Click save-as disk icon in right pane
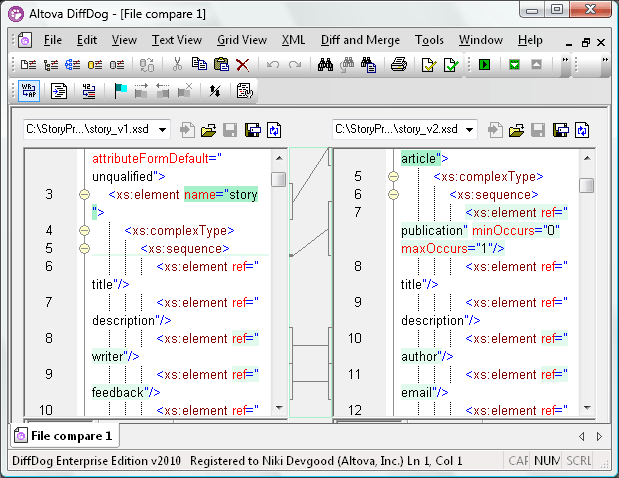619x478 pixels. (x=561, y=130)
